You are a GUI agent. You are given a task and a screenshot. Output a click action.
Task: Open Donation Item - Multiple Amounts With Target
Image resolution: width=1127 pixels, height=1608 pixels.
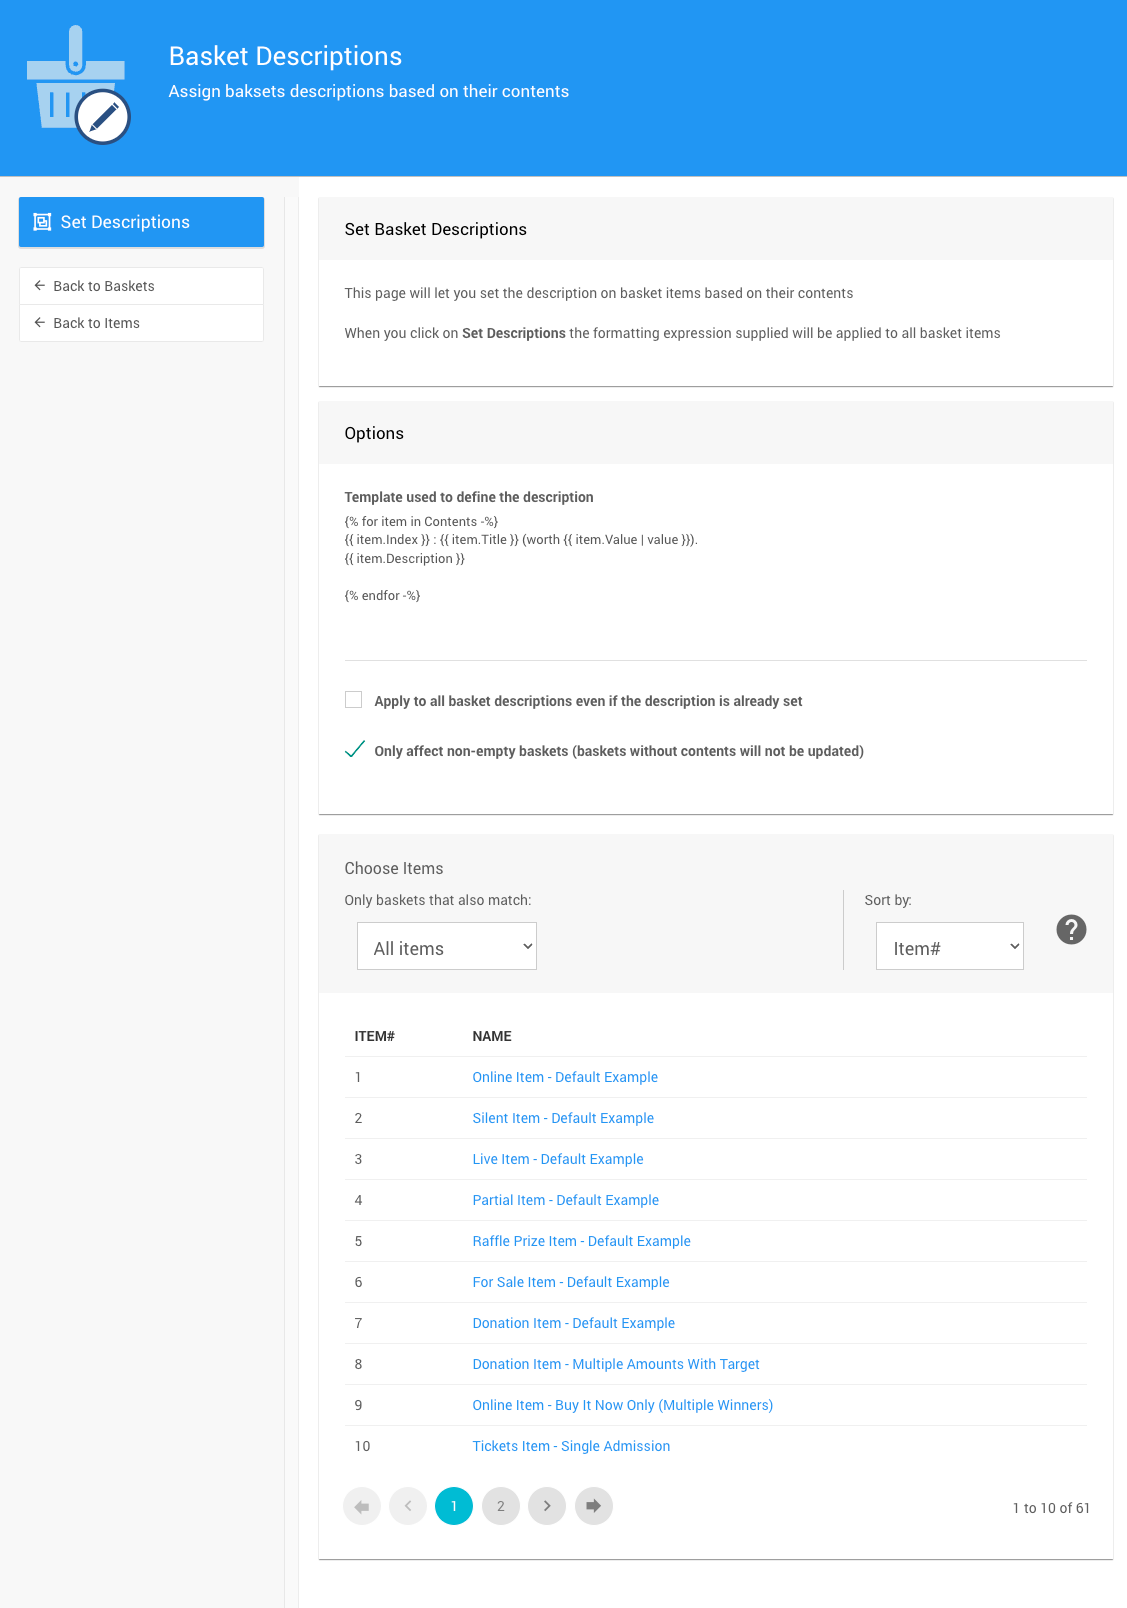click(x=616, y=1364)
